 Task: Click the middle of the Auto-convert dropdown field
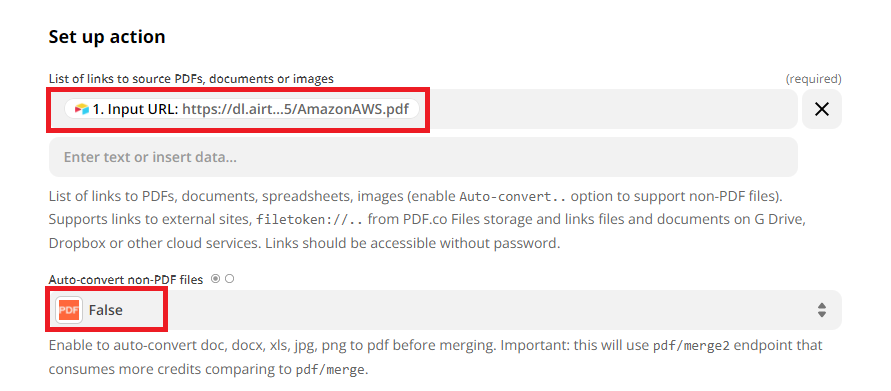pos(445,310)
